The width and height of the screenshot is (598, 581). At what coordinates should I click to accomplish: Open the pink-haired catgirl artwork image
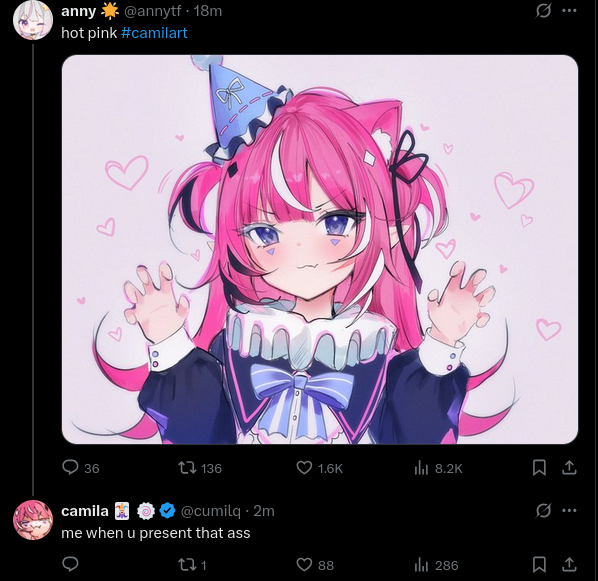click(x=320, y=249)
